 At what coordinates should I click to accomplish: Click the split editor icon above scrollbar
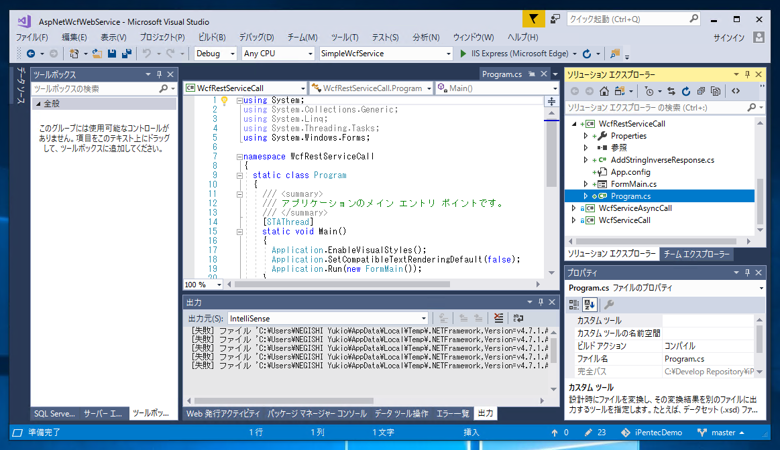[x=552, y=101]
